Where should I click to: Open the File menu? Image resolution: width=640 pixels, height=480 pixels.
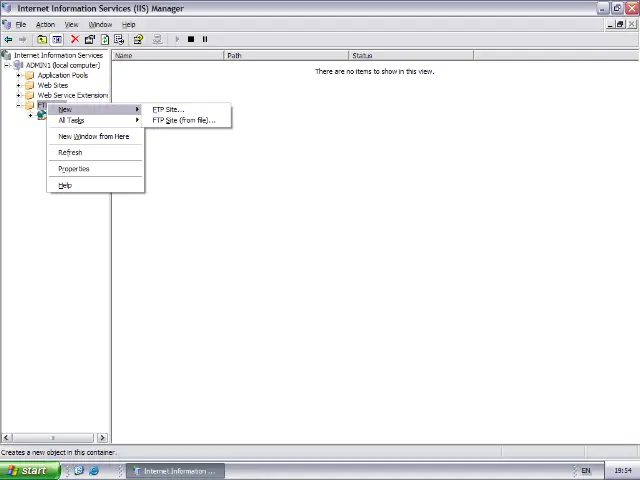21,24
